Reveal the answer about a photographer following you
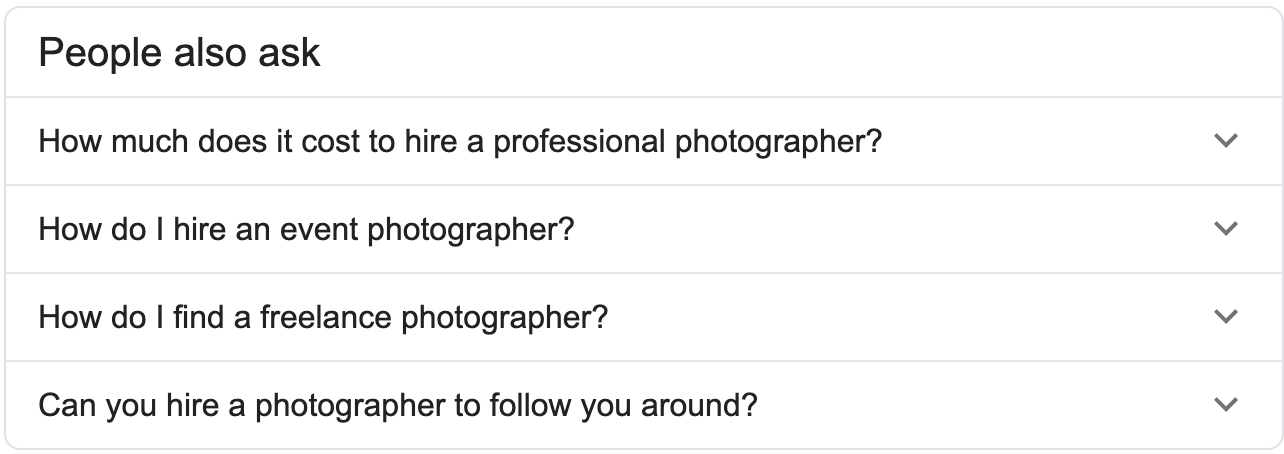 pos(398,405)
